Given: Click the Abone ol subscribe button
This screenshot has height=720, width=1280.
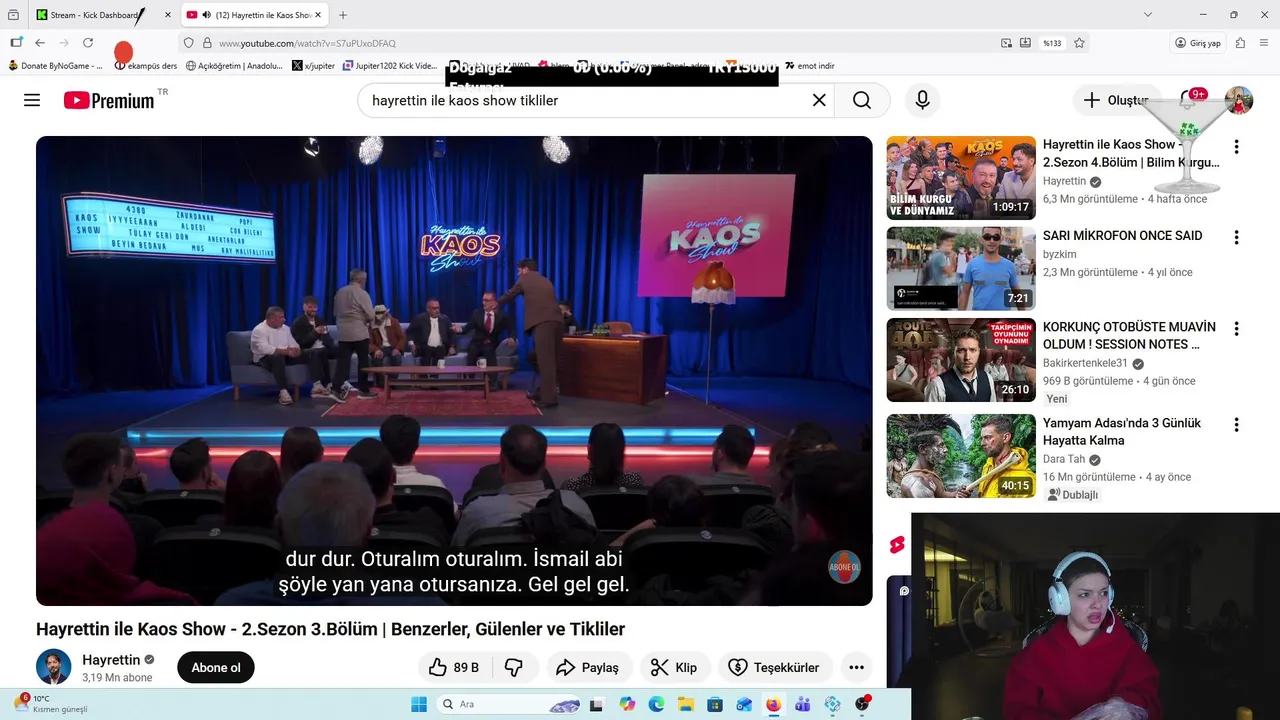Looking at the screenshot, I should [216, 667].
